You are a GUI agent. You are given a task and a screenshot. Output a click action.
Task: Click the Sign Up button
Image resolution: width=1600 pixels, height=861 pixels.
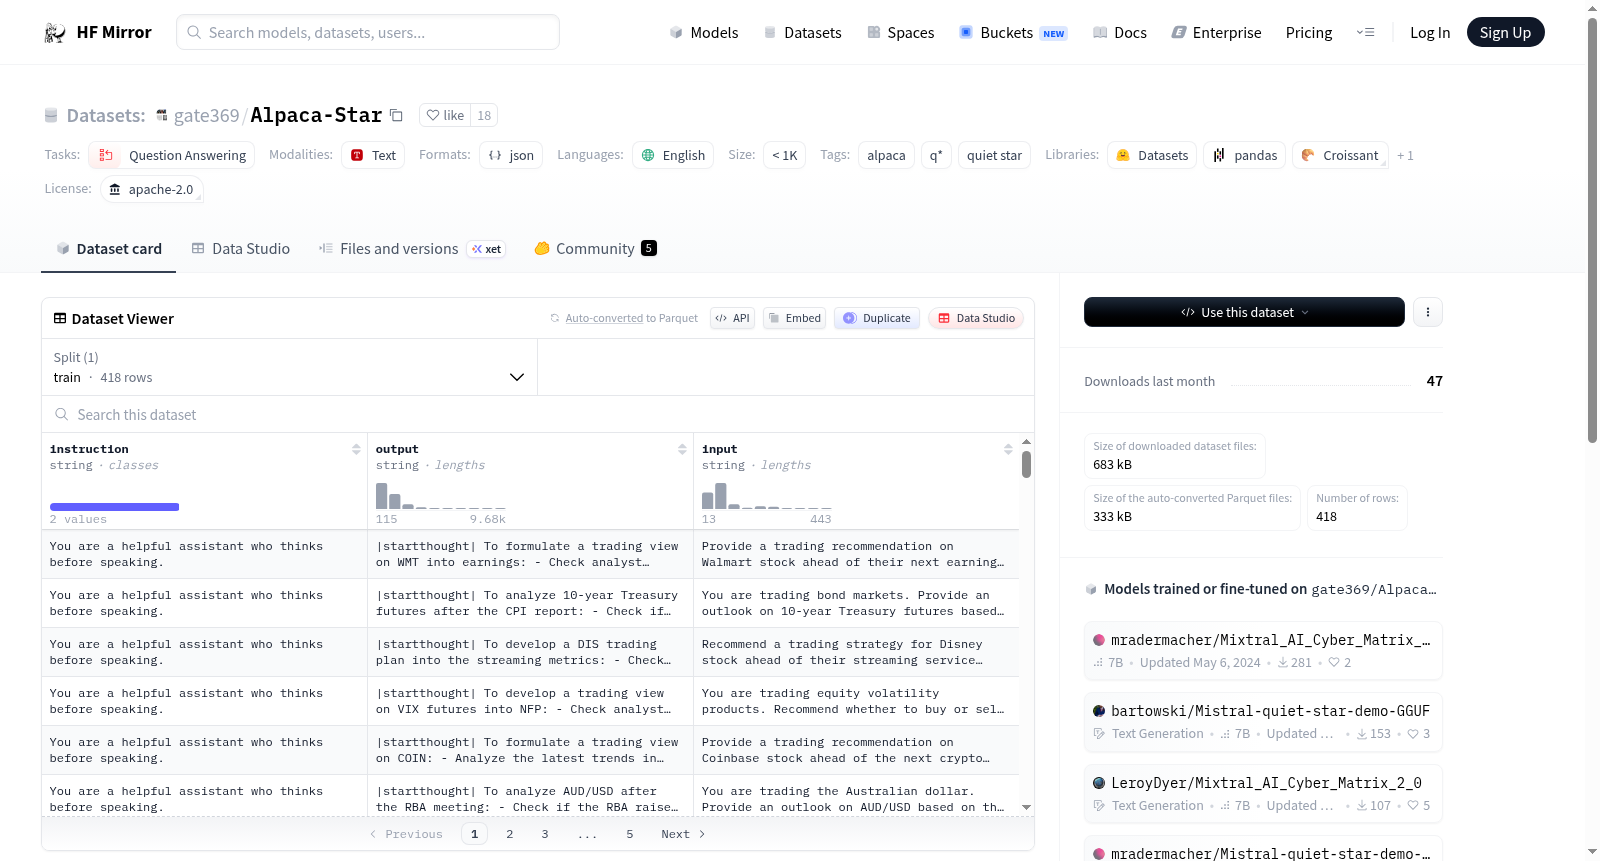(x=1505, y=33)
